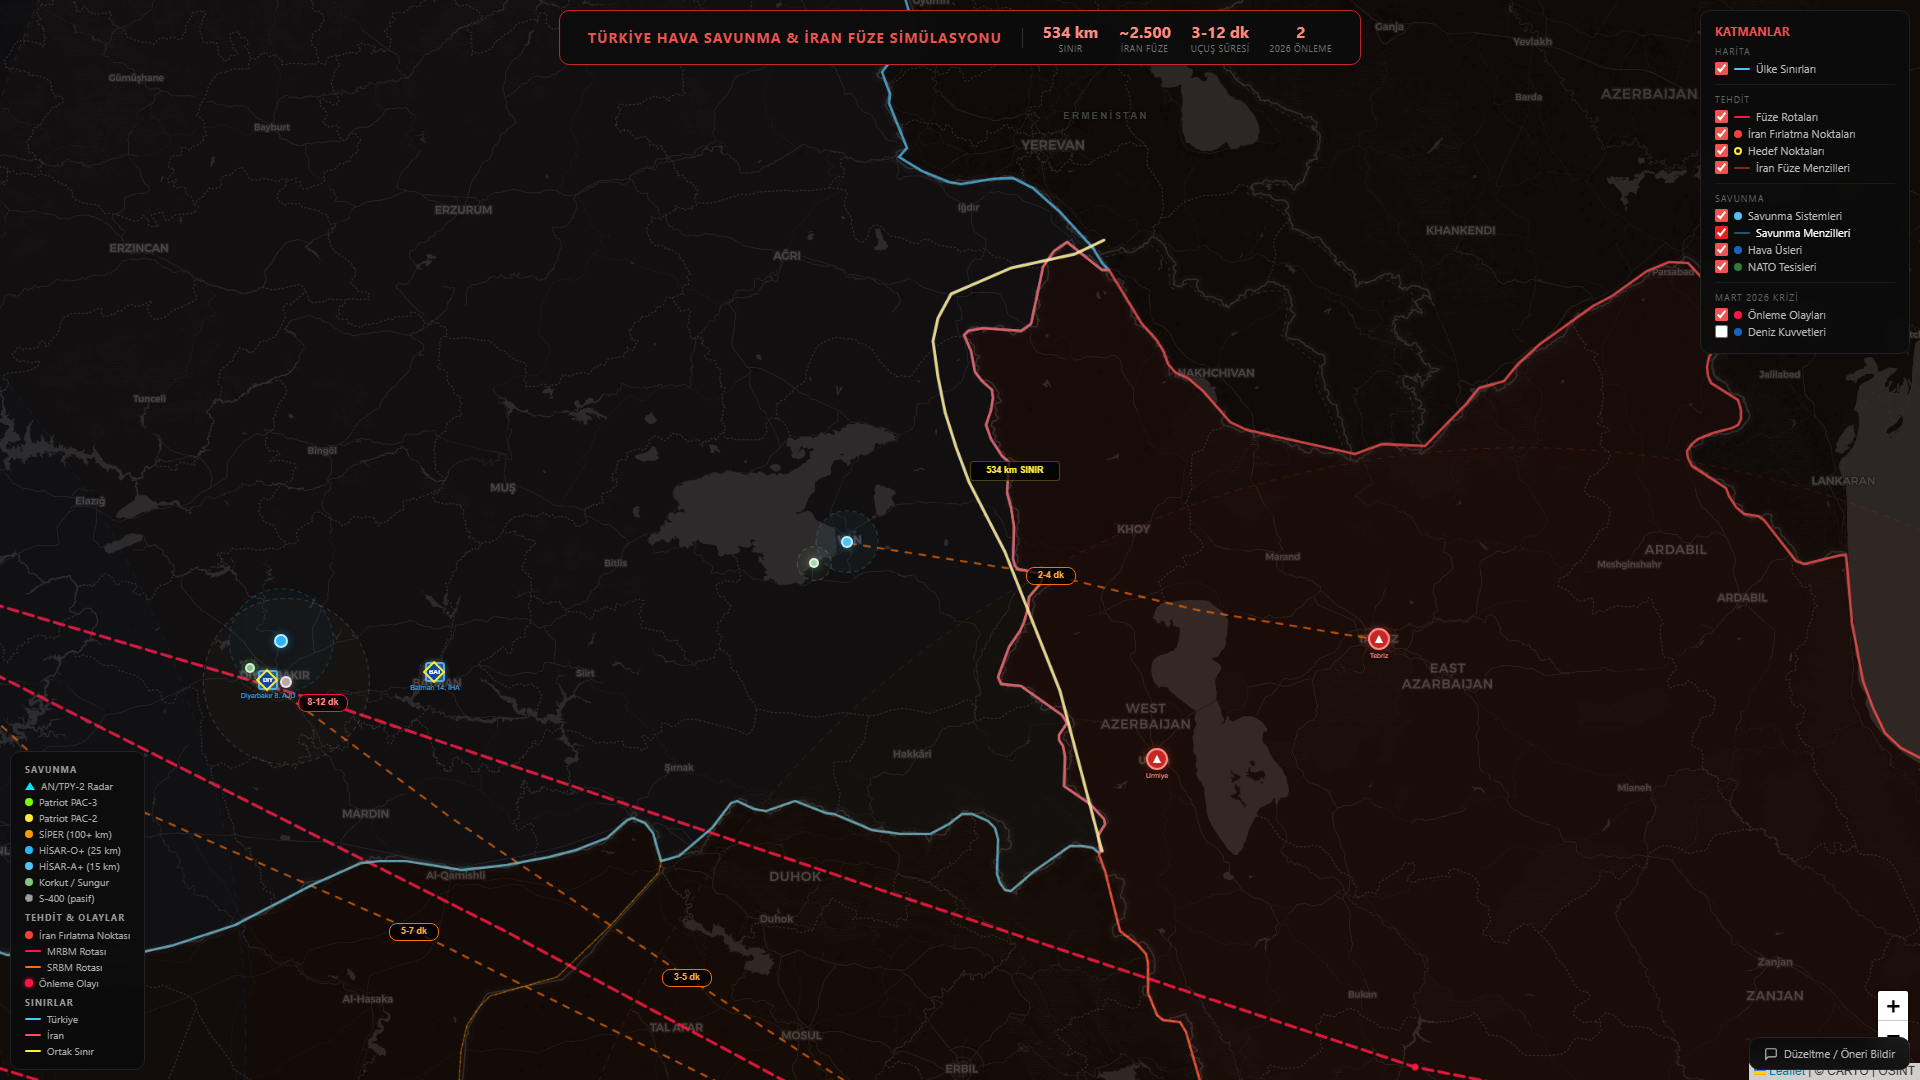Click the green Korkut marker near Van
This screenshot has width=1920, height=1080.
point(814,563)
